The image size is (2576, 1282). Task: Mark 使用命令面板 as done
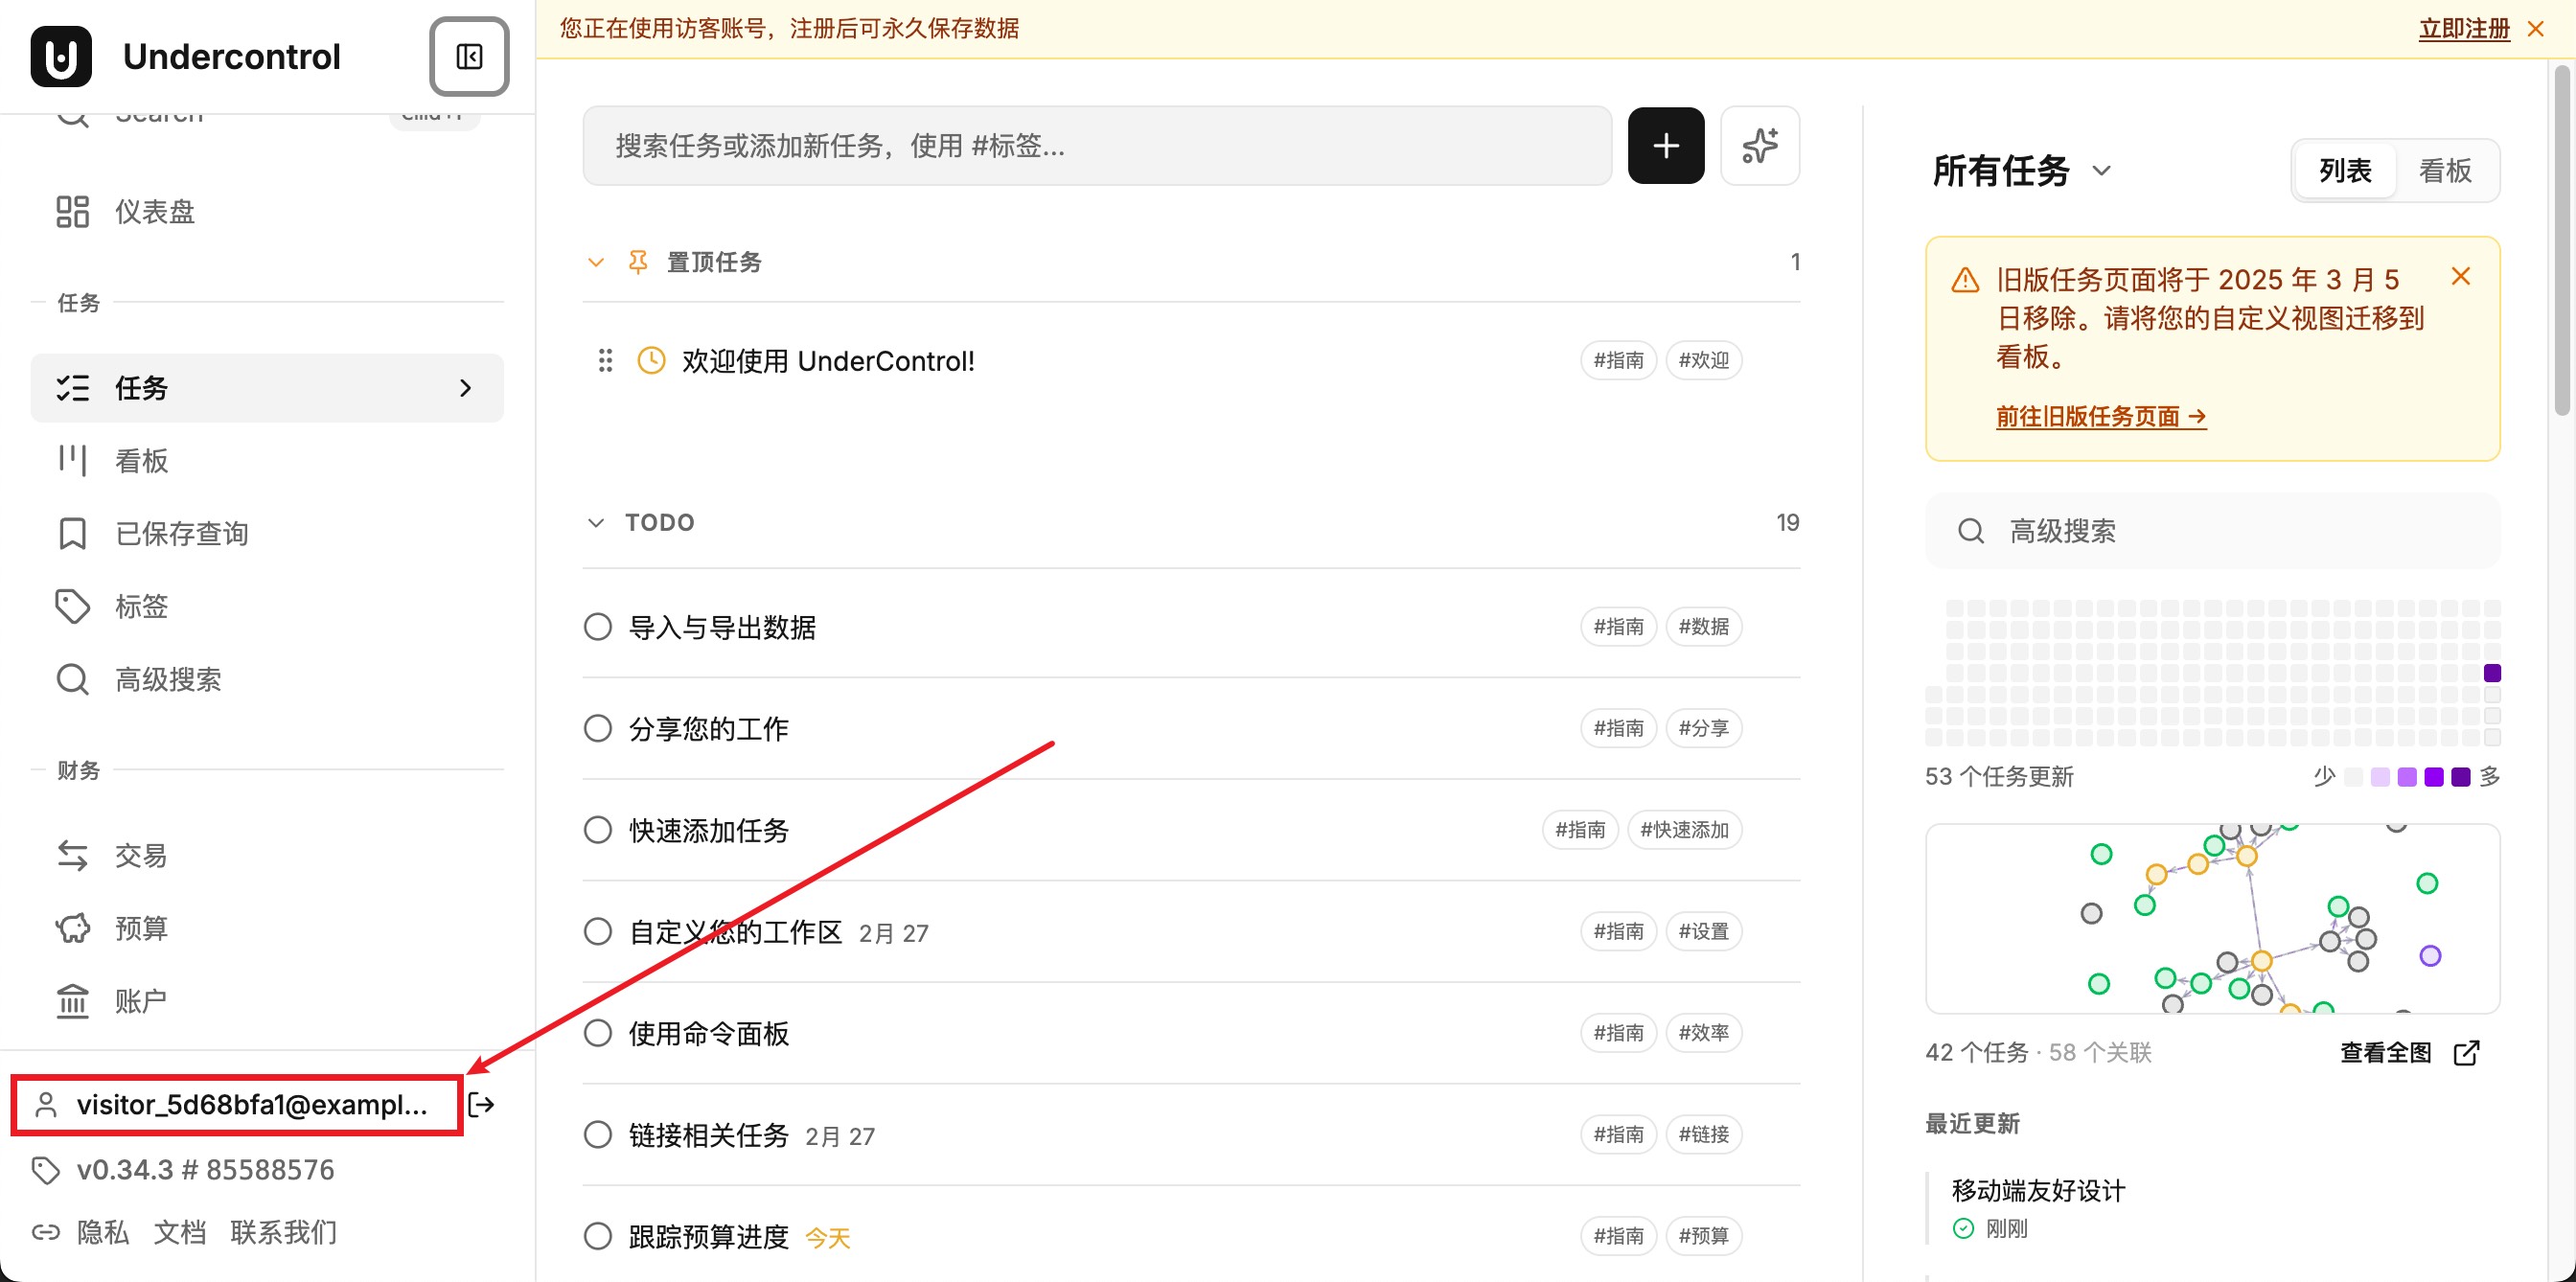pyautogui.click(x=598, y=1033)
